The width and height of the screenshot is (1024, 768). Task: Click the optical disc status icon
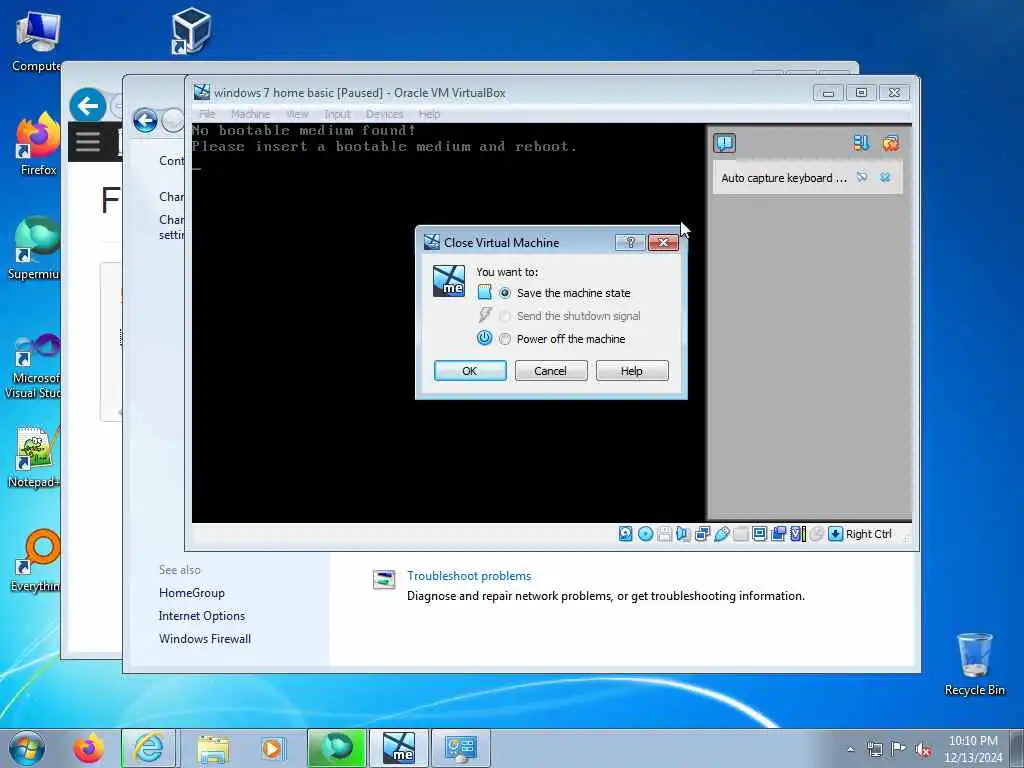click(645, 534)
